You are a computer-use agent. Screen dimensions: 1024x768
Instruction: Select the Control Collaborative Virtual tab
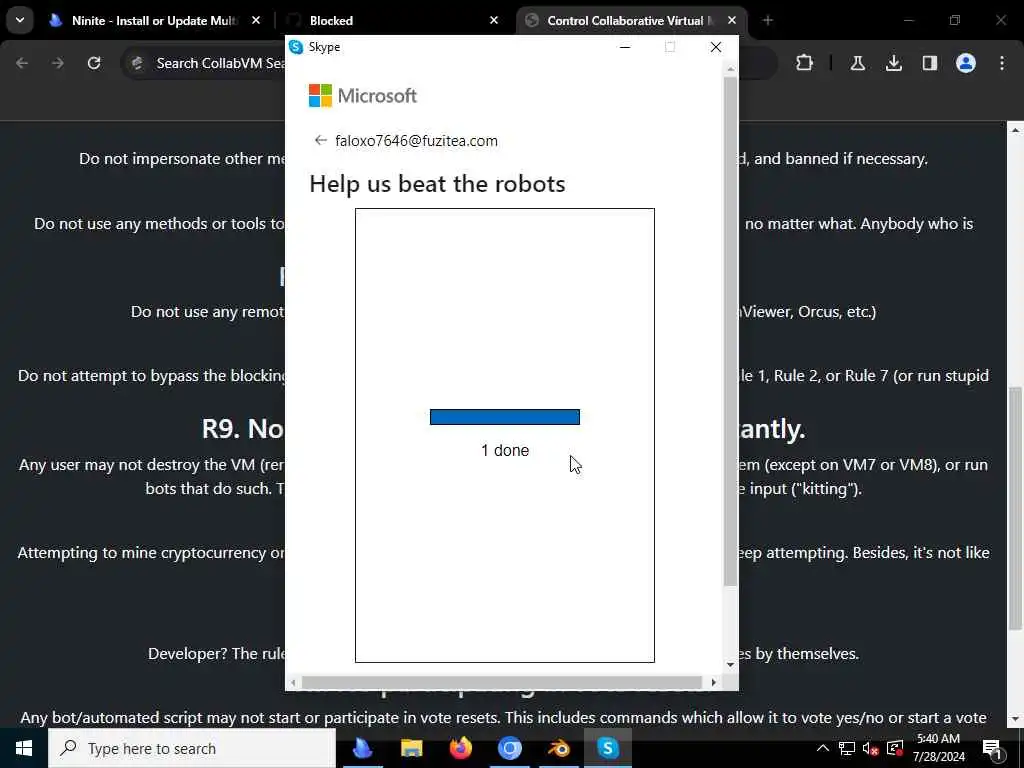point(631,21)
